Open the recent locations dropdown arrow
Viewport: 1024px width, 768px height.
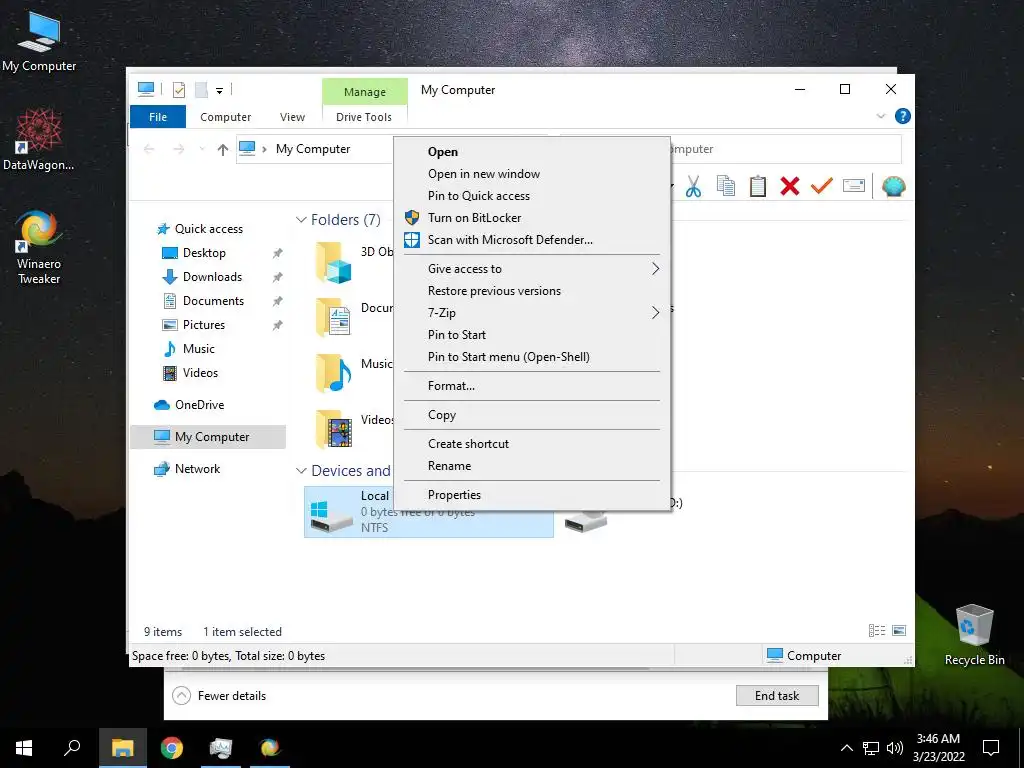click(202, 150)
